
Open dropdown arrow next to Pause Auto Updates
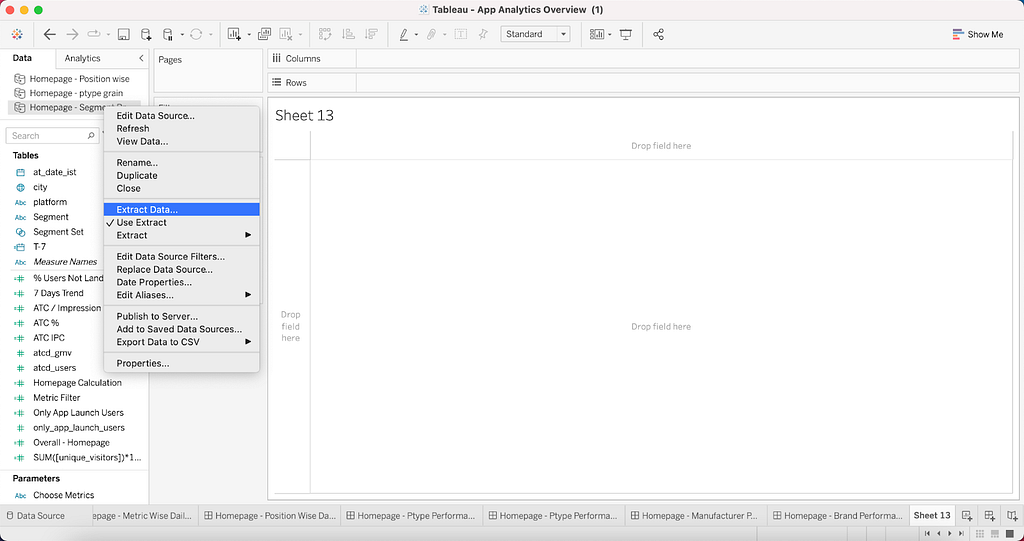tap(182, 35)
